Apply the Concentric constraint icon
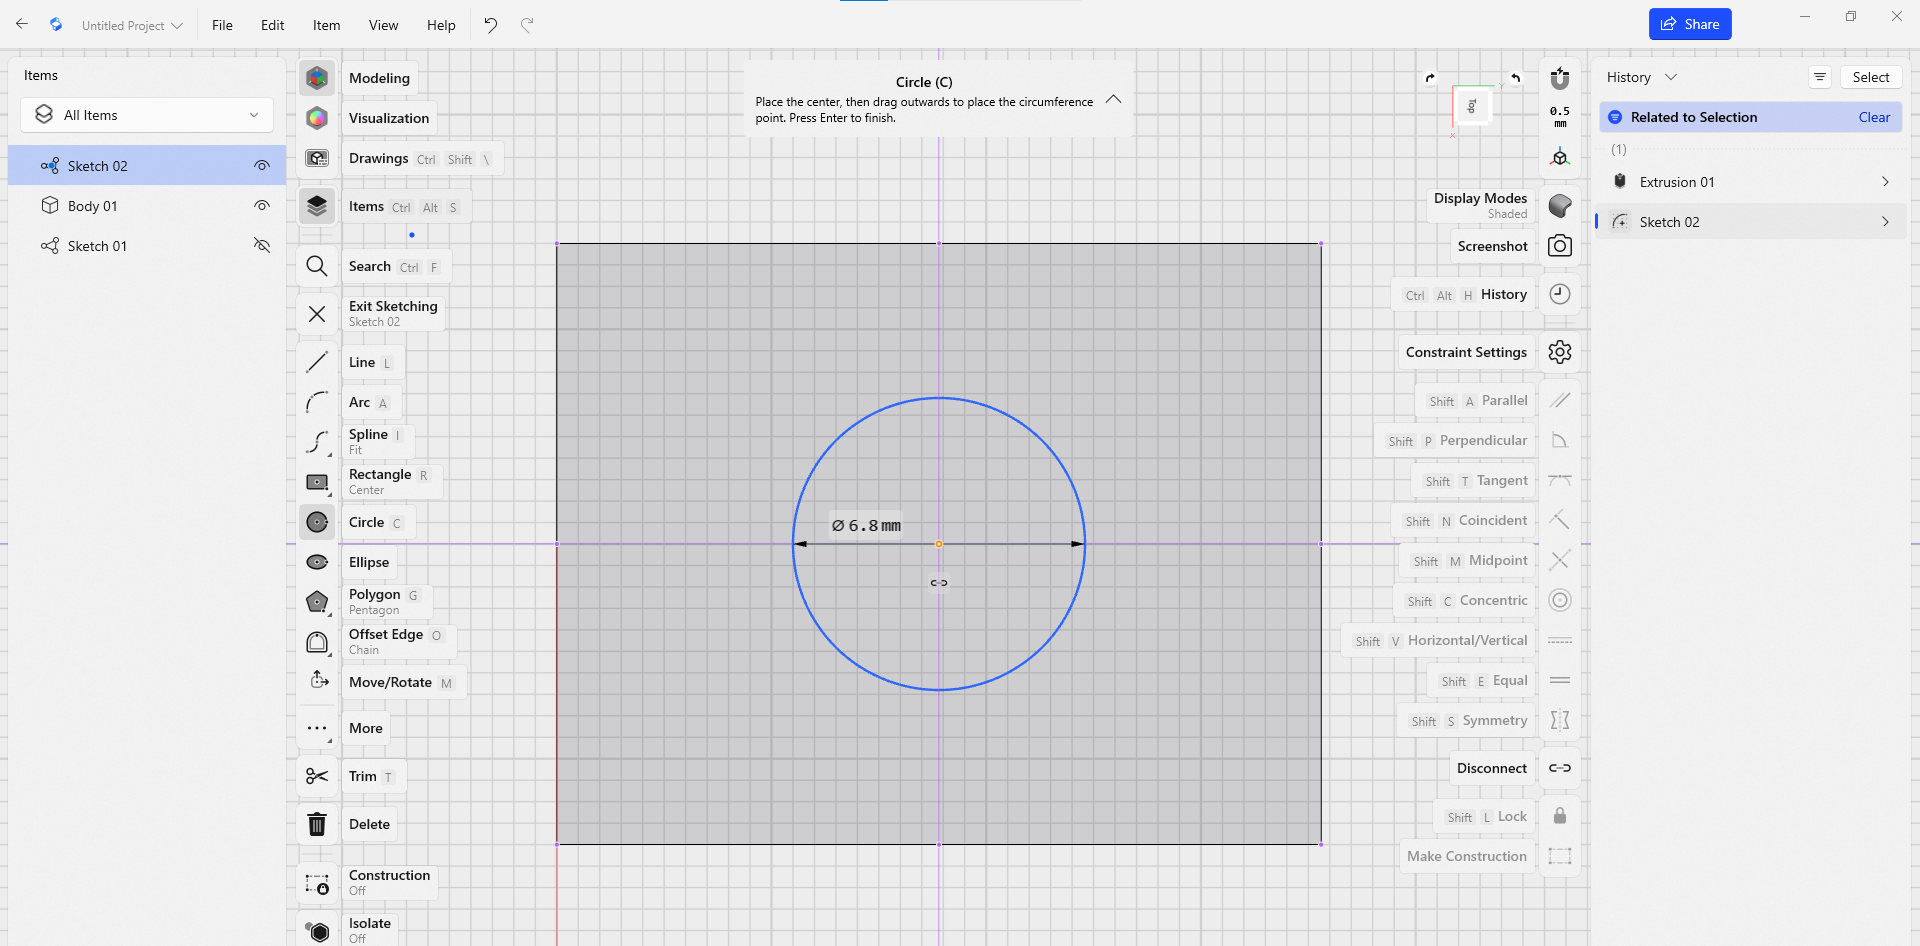 click(1560, 600)
